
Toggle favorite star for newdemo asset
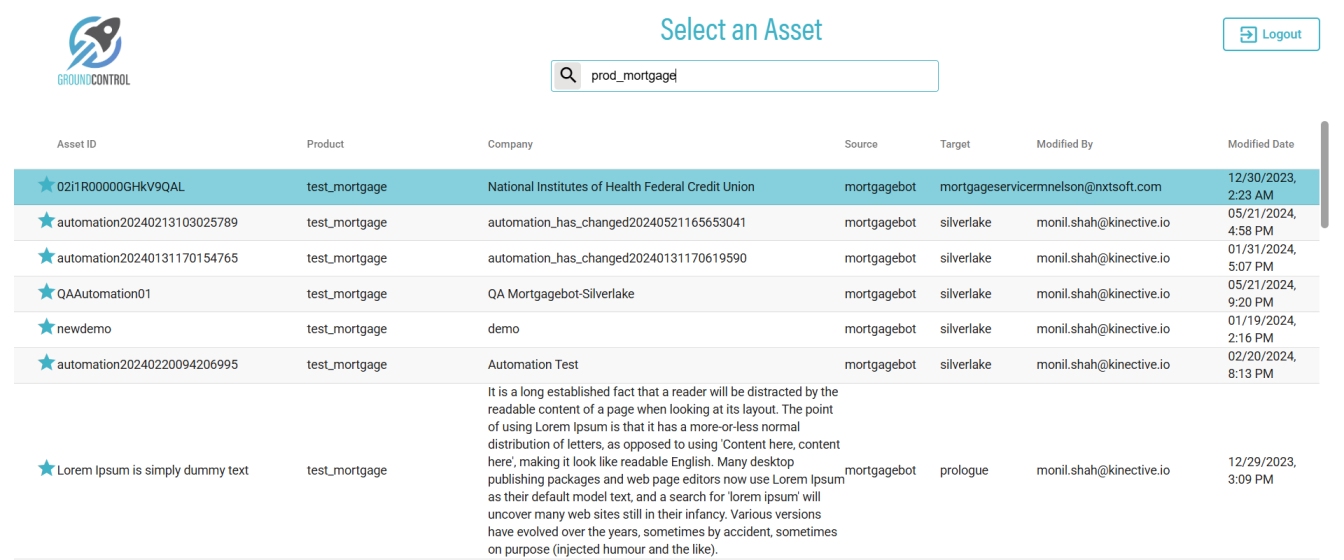tap(46, 327)
